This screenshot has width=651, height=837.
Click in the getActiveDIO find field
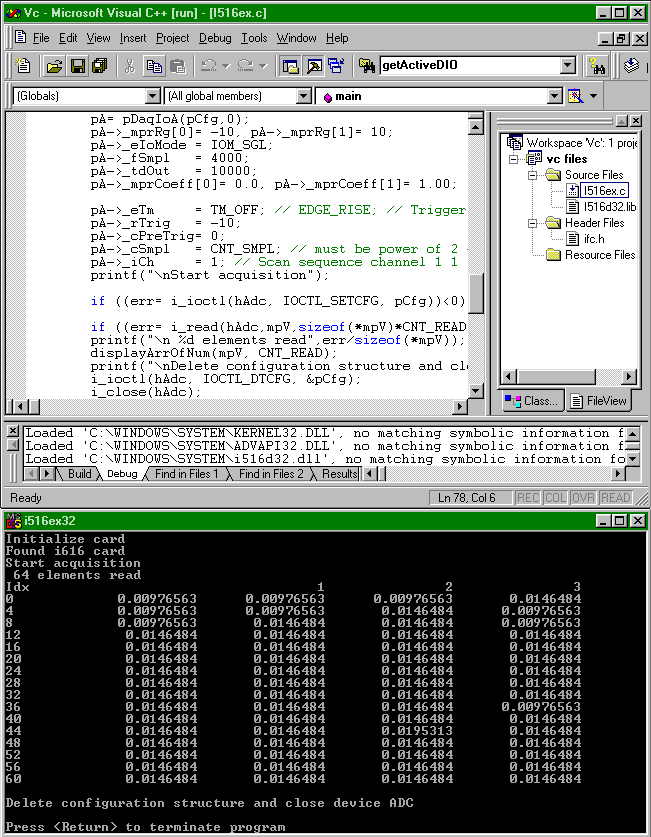[x=470, y=65]
